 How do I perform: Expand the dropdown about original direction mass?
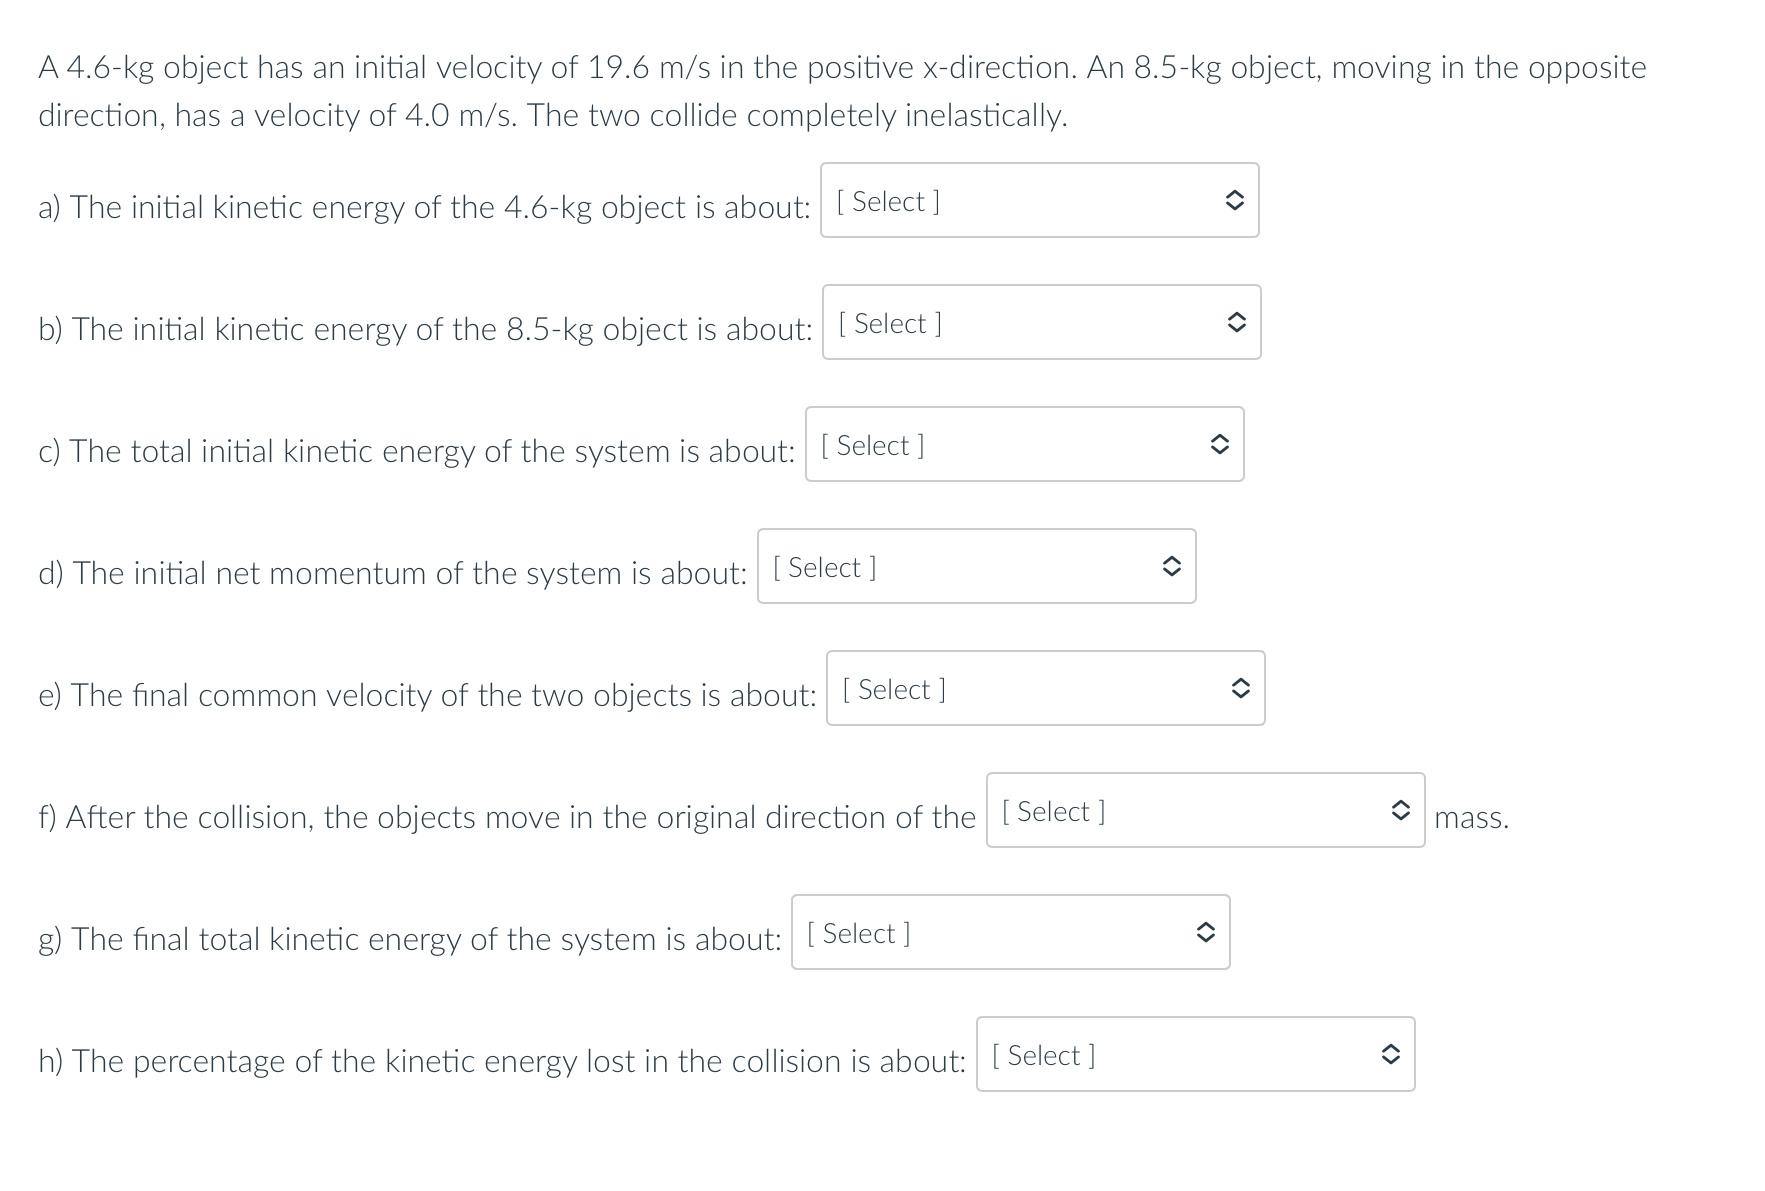(x=1205, y=810)
